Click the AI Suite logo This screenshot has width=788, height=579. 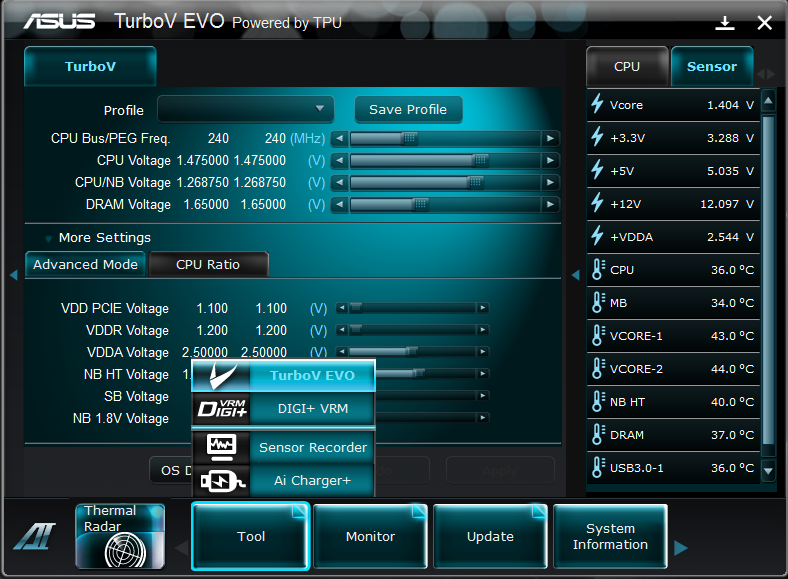34,536
